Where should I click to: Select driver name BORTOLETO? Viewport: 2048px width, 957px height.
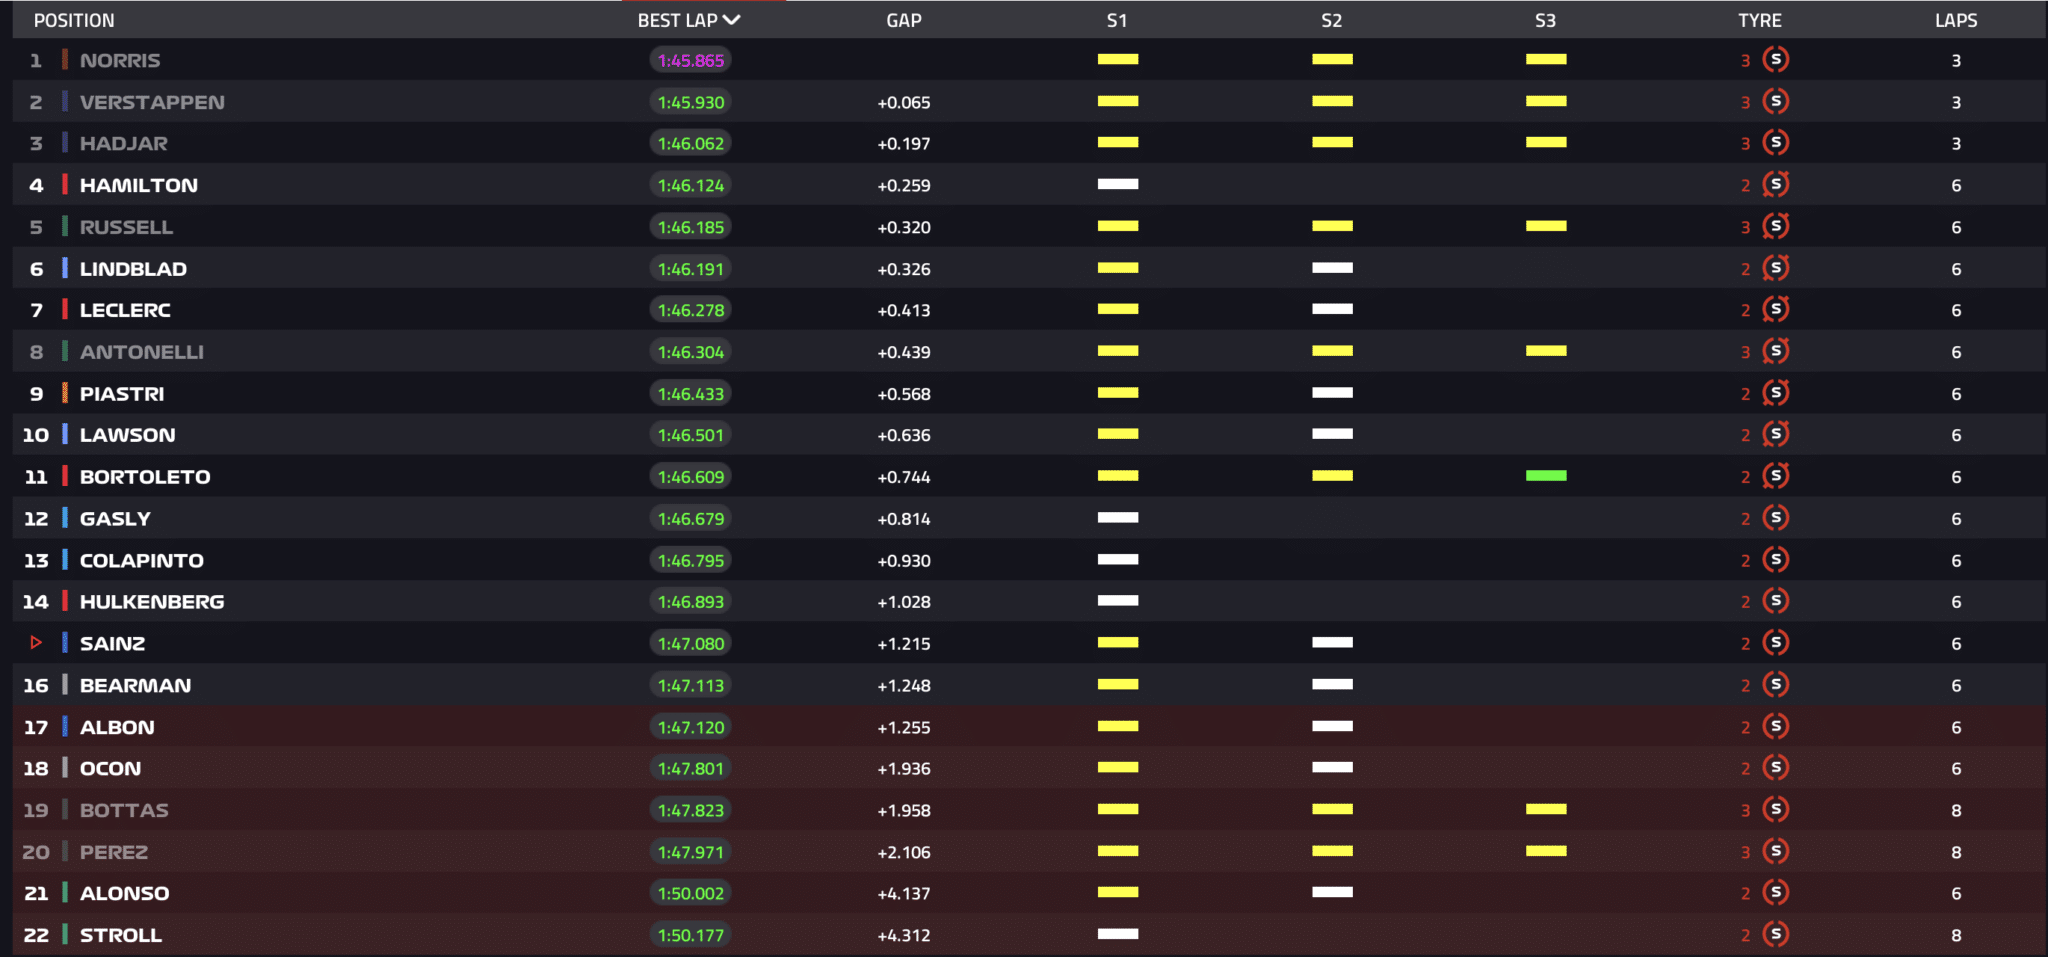coord(145,477)
